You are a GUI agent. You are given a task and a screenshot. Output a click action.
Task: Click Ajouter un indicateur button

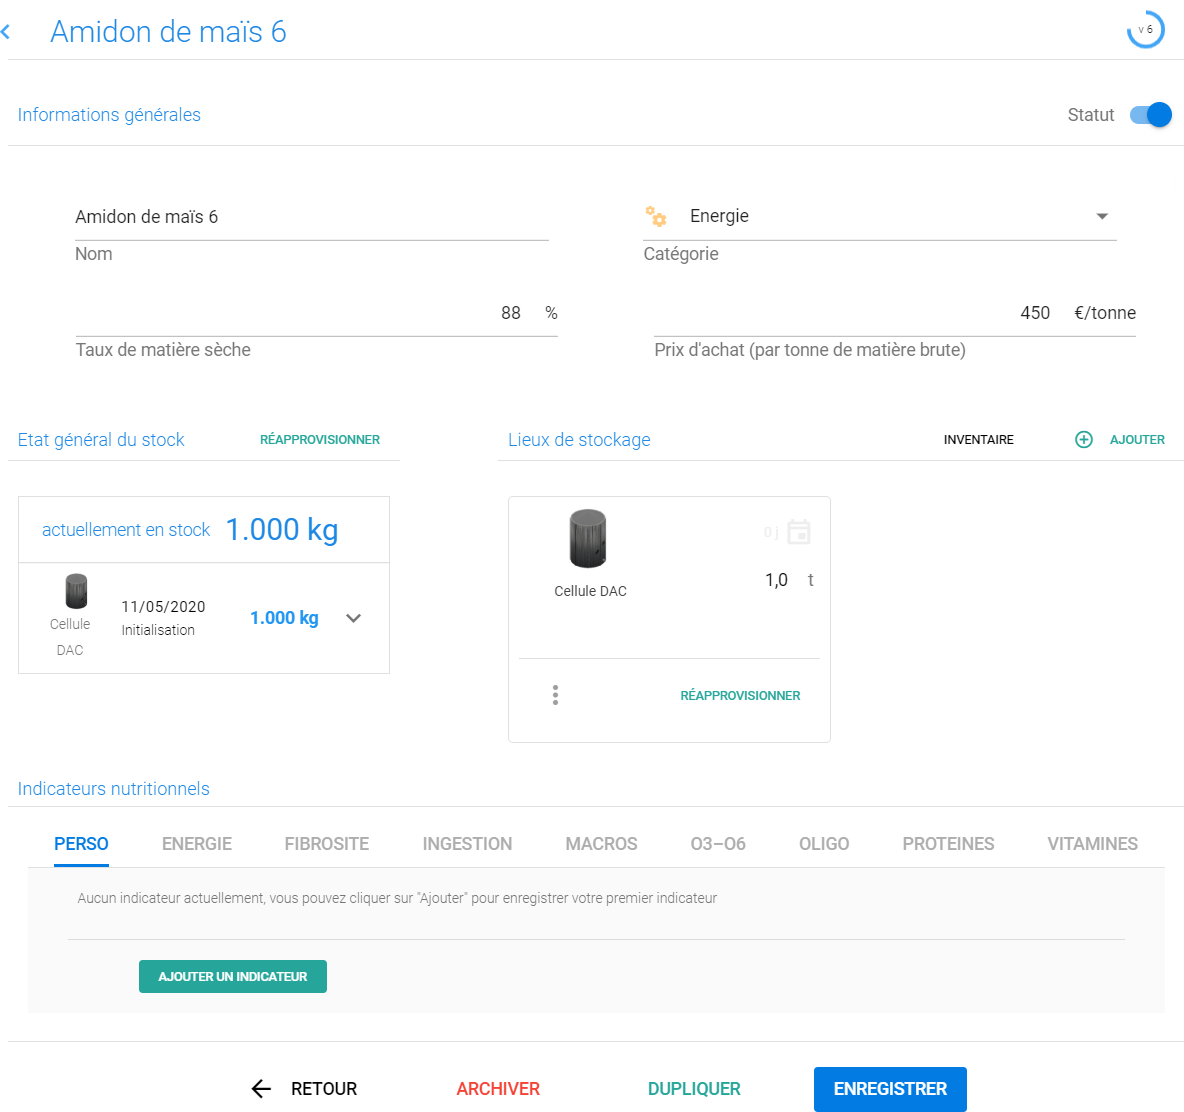pyautogui.click(x=233, y=977)
